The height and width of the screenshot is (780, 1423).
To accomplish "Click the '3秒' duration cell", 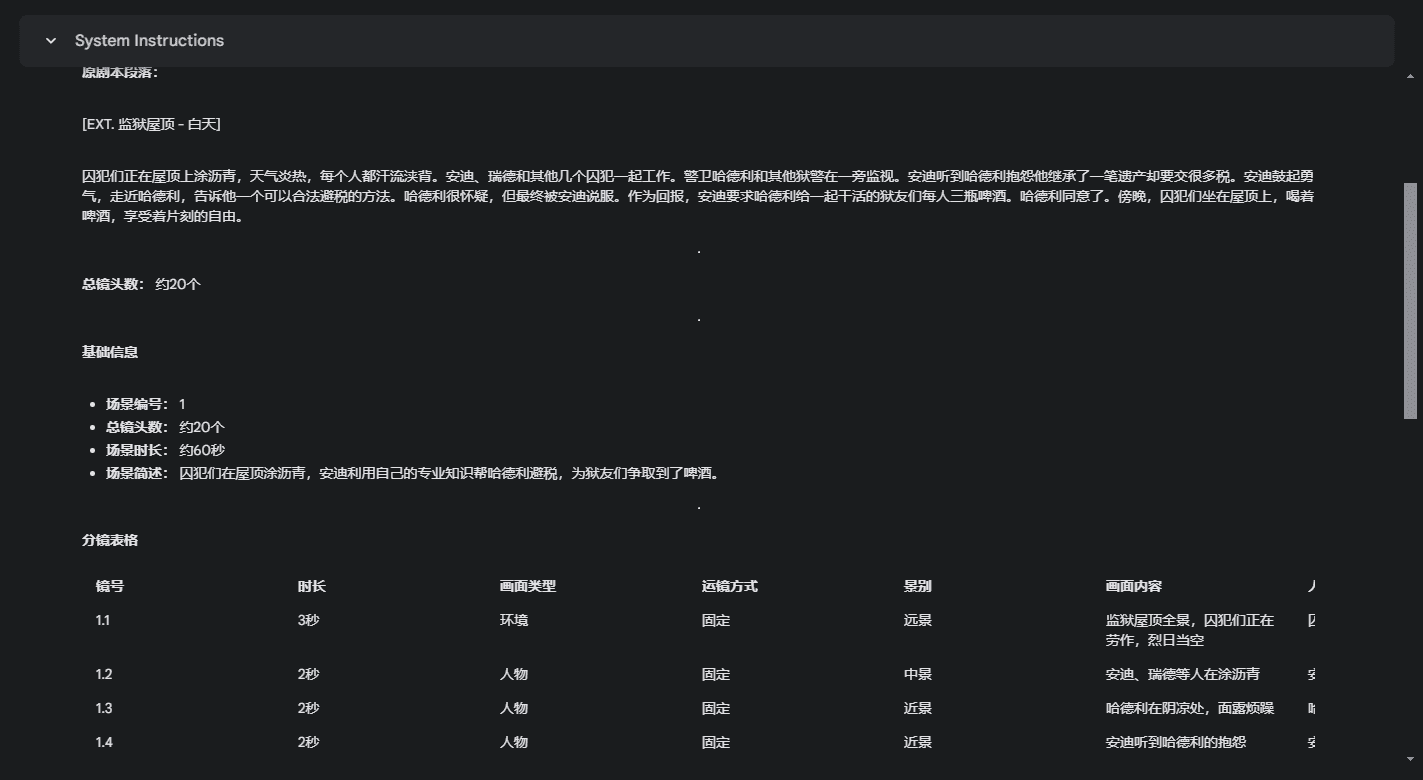I will 309,620.
